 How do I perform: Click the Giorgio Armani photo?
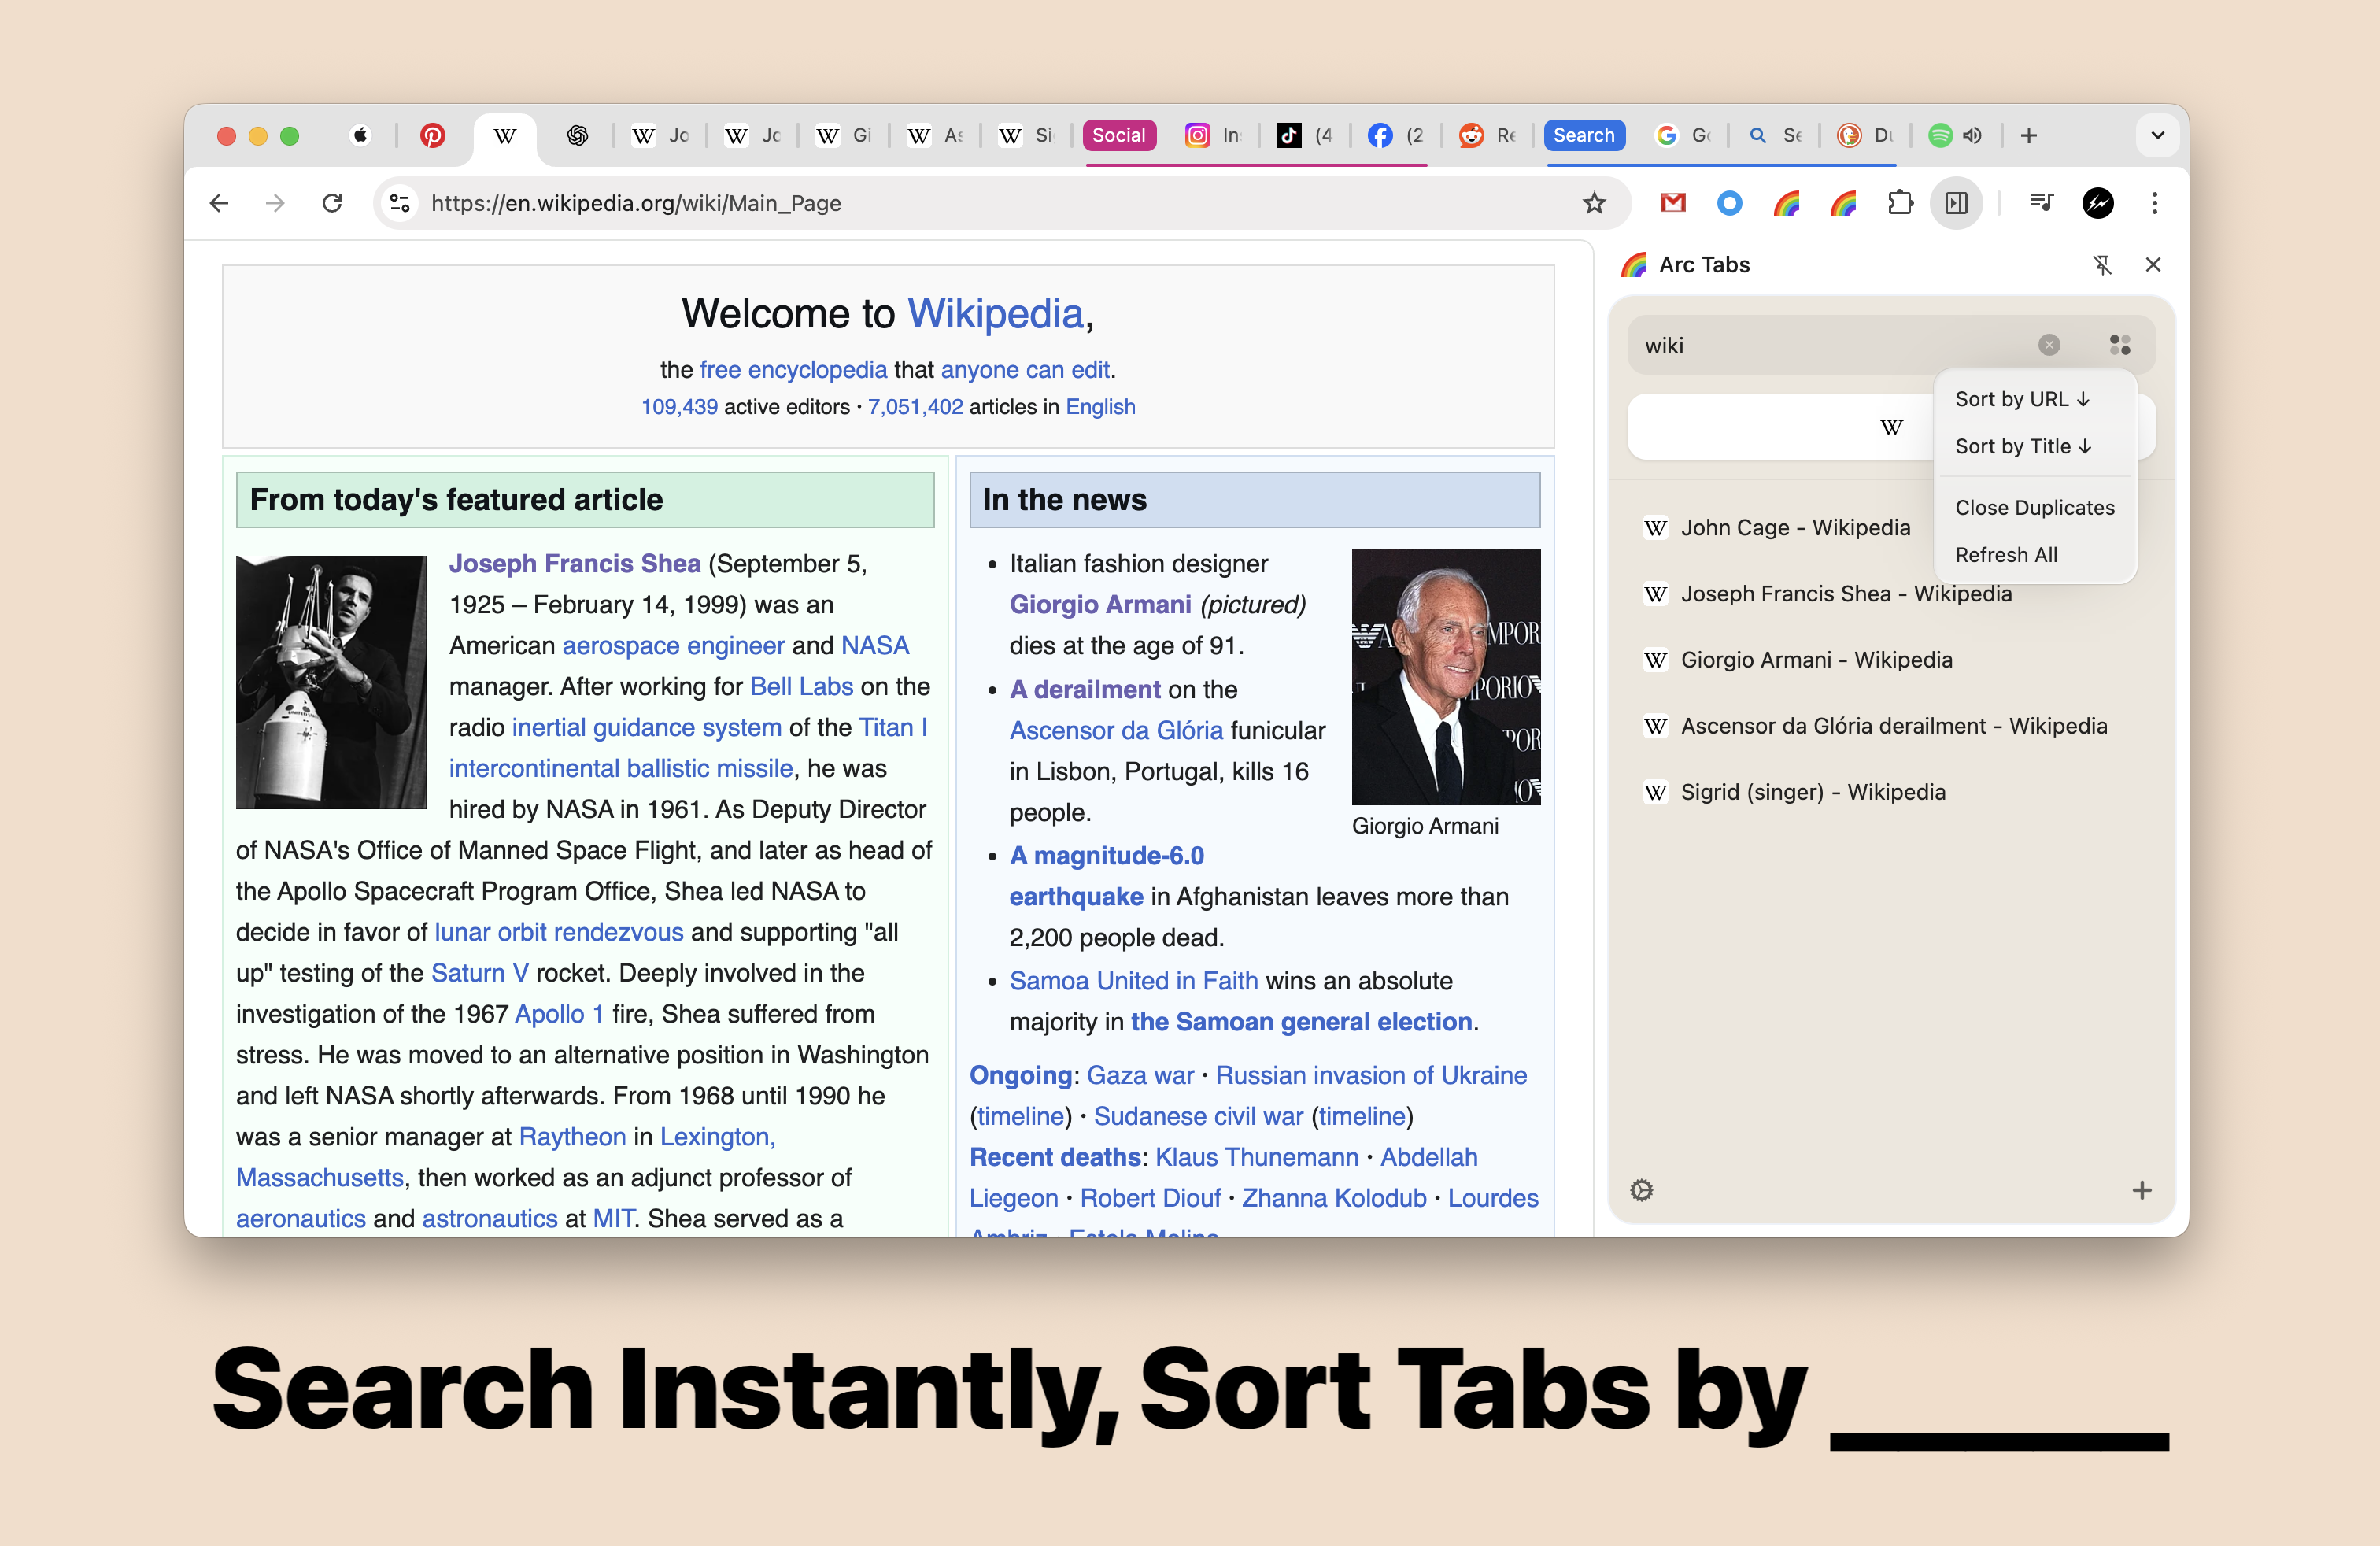click(x=1445, y=677)
